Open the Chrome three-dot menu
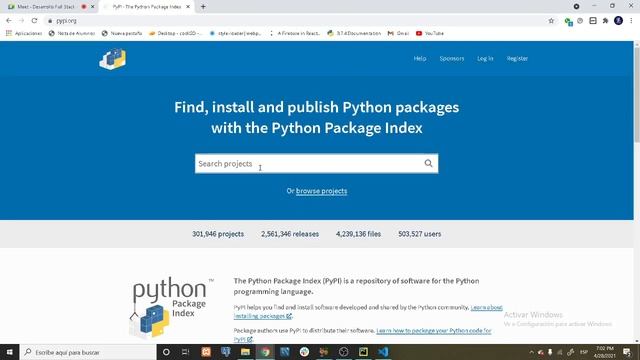The height and width of the screenshot is (360, 640). pyautogui.click(x=631, y=20)
